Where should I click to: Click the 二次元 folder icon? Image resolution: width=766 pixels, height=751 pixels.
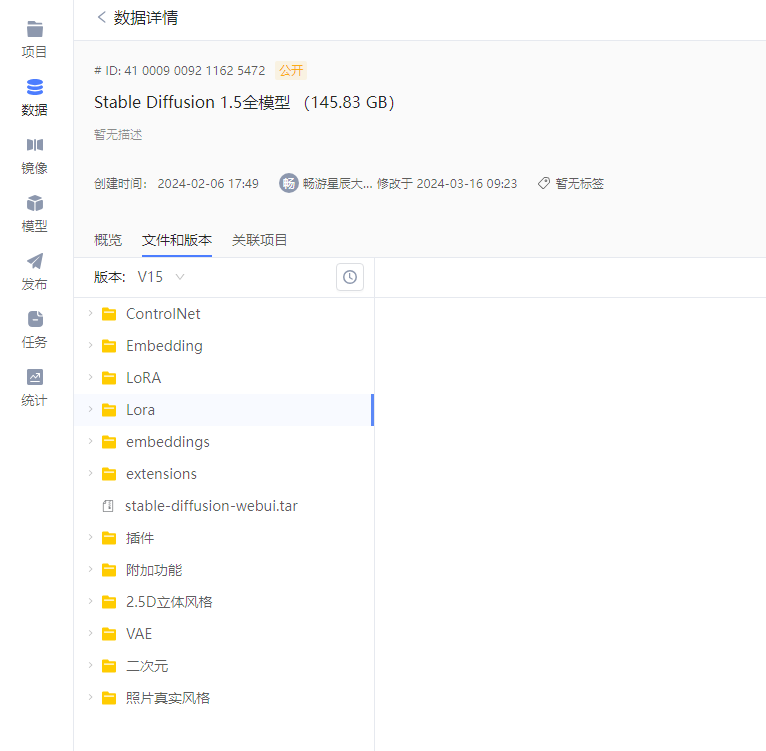click(109, 666)
